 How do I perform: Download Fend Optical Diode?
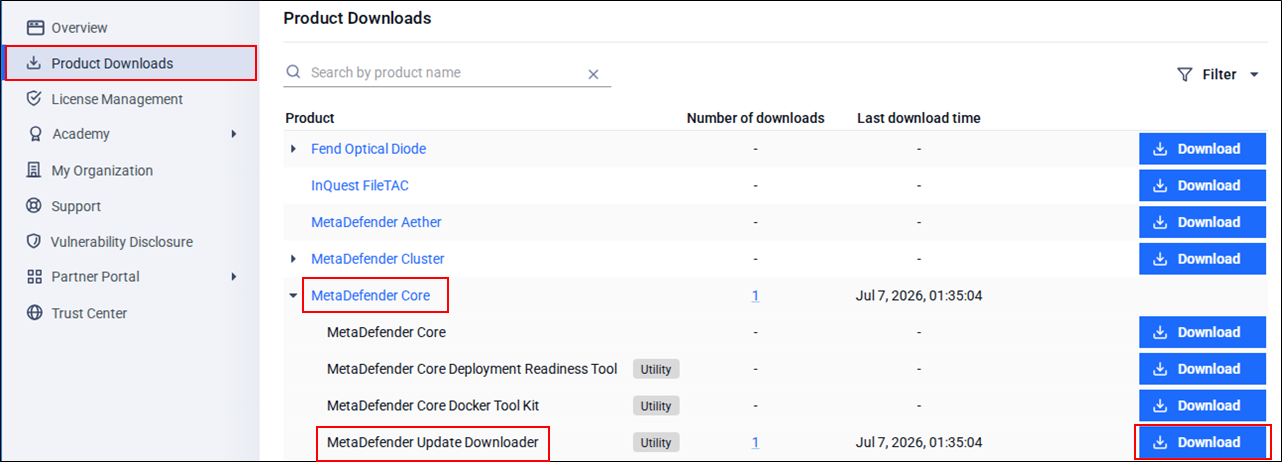(x=1203, y=149)
